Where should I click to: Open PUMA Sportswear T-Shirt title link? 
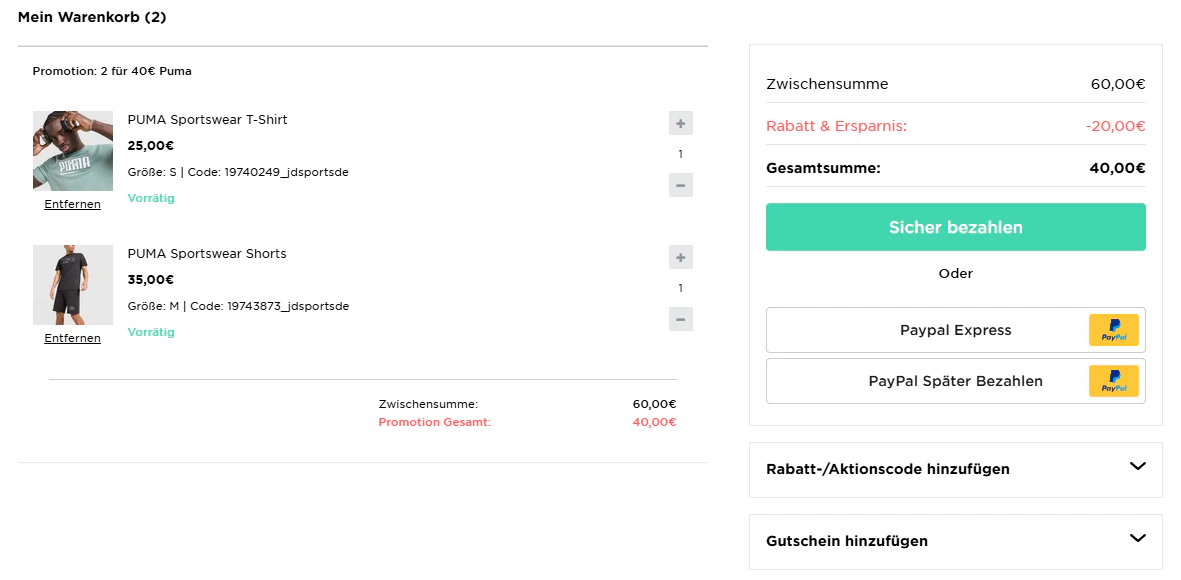click(207, 119)
